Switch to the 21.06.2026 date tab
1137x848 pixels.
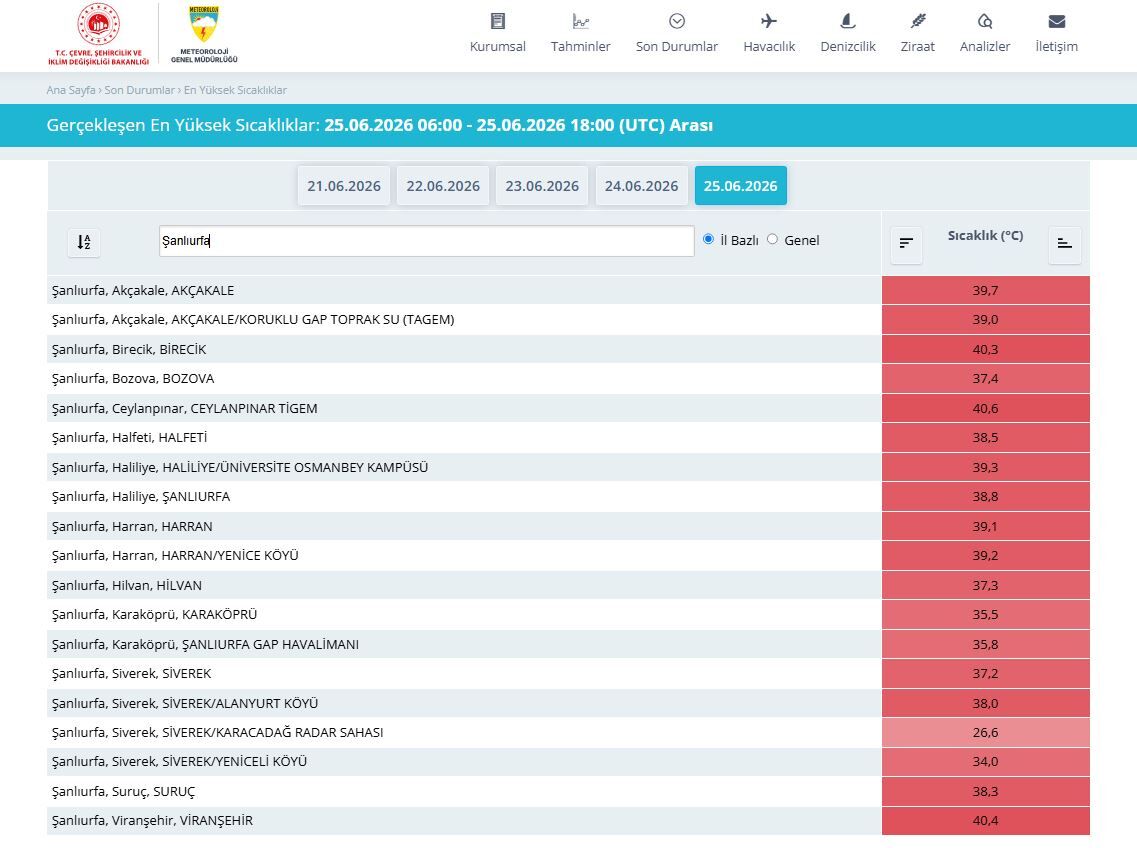tap(344, 186)
